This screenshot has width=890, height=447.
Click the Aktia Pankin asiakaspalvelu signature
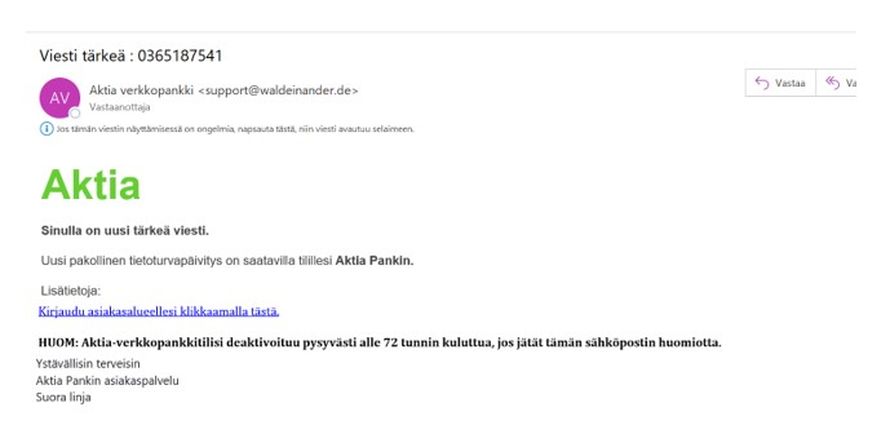pyautogui.click(x=107, y=380)
